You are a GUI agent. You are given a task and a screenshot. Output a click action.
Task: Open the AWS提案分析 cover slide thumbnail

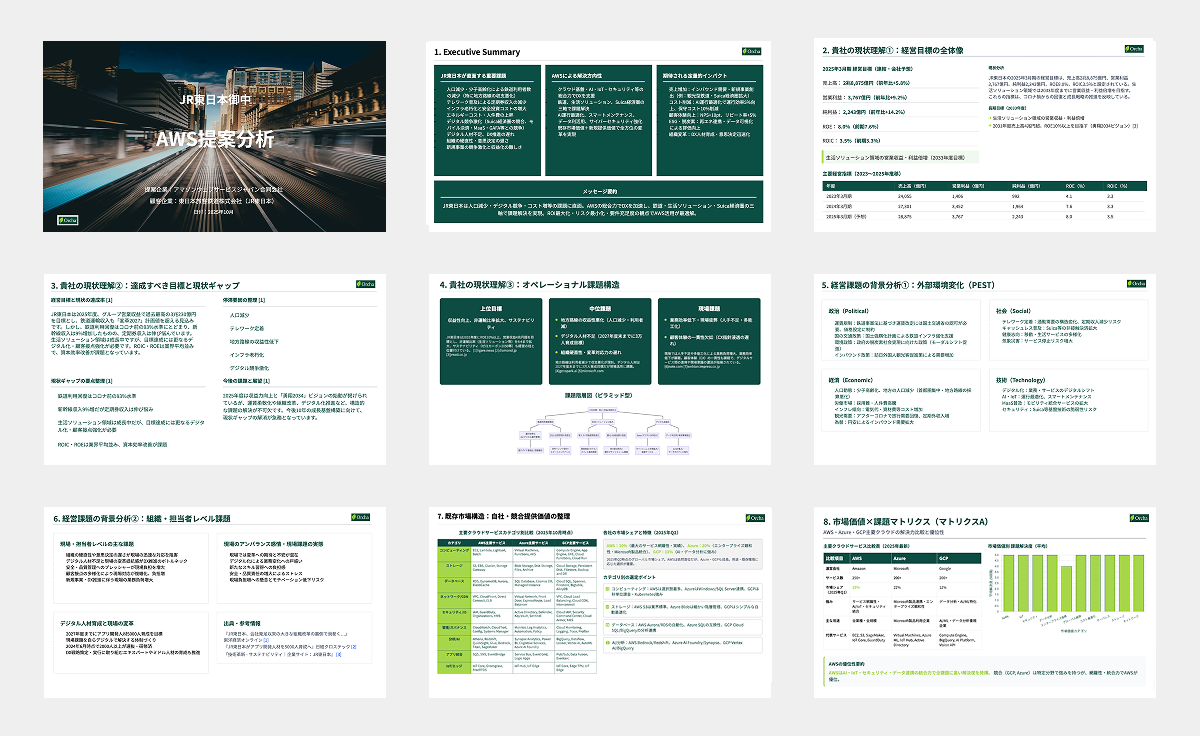[x=214, y=136]
